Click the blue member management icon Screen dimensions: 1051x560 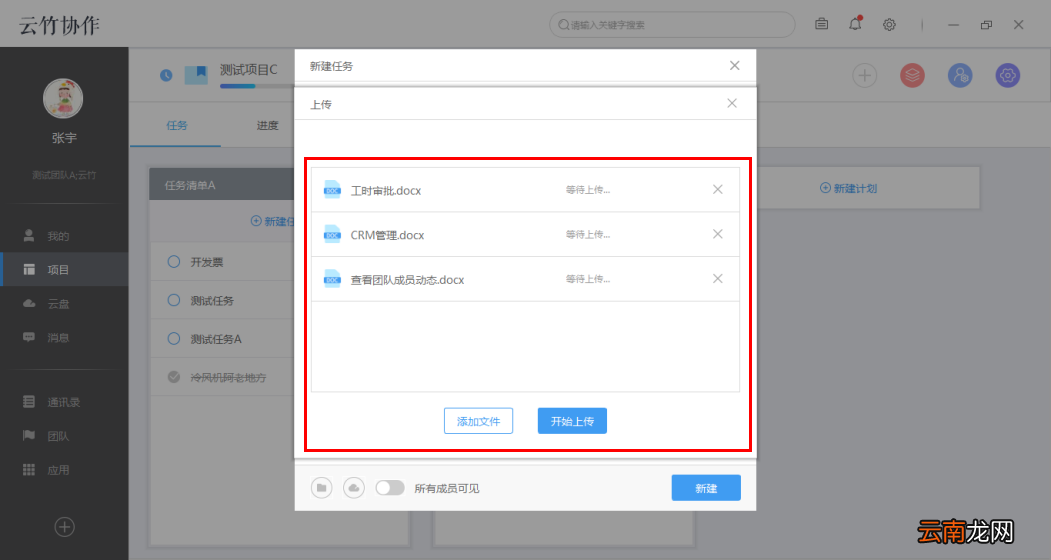tap(960, 75)
